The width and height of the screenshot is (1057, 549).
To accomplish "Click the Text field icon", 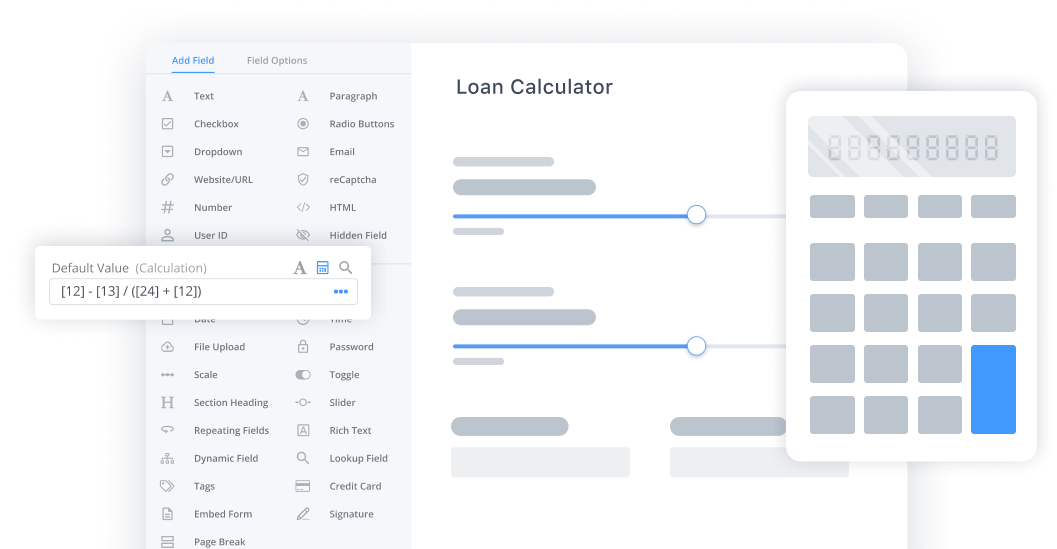I will [167, 96].
